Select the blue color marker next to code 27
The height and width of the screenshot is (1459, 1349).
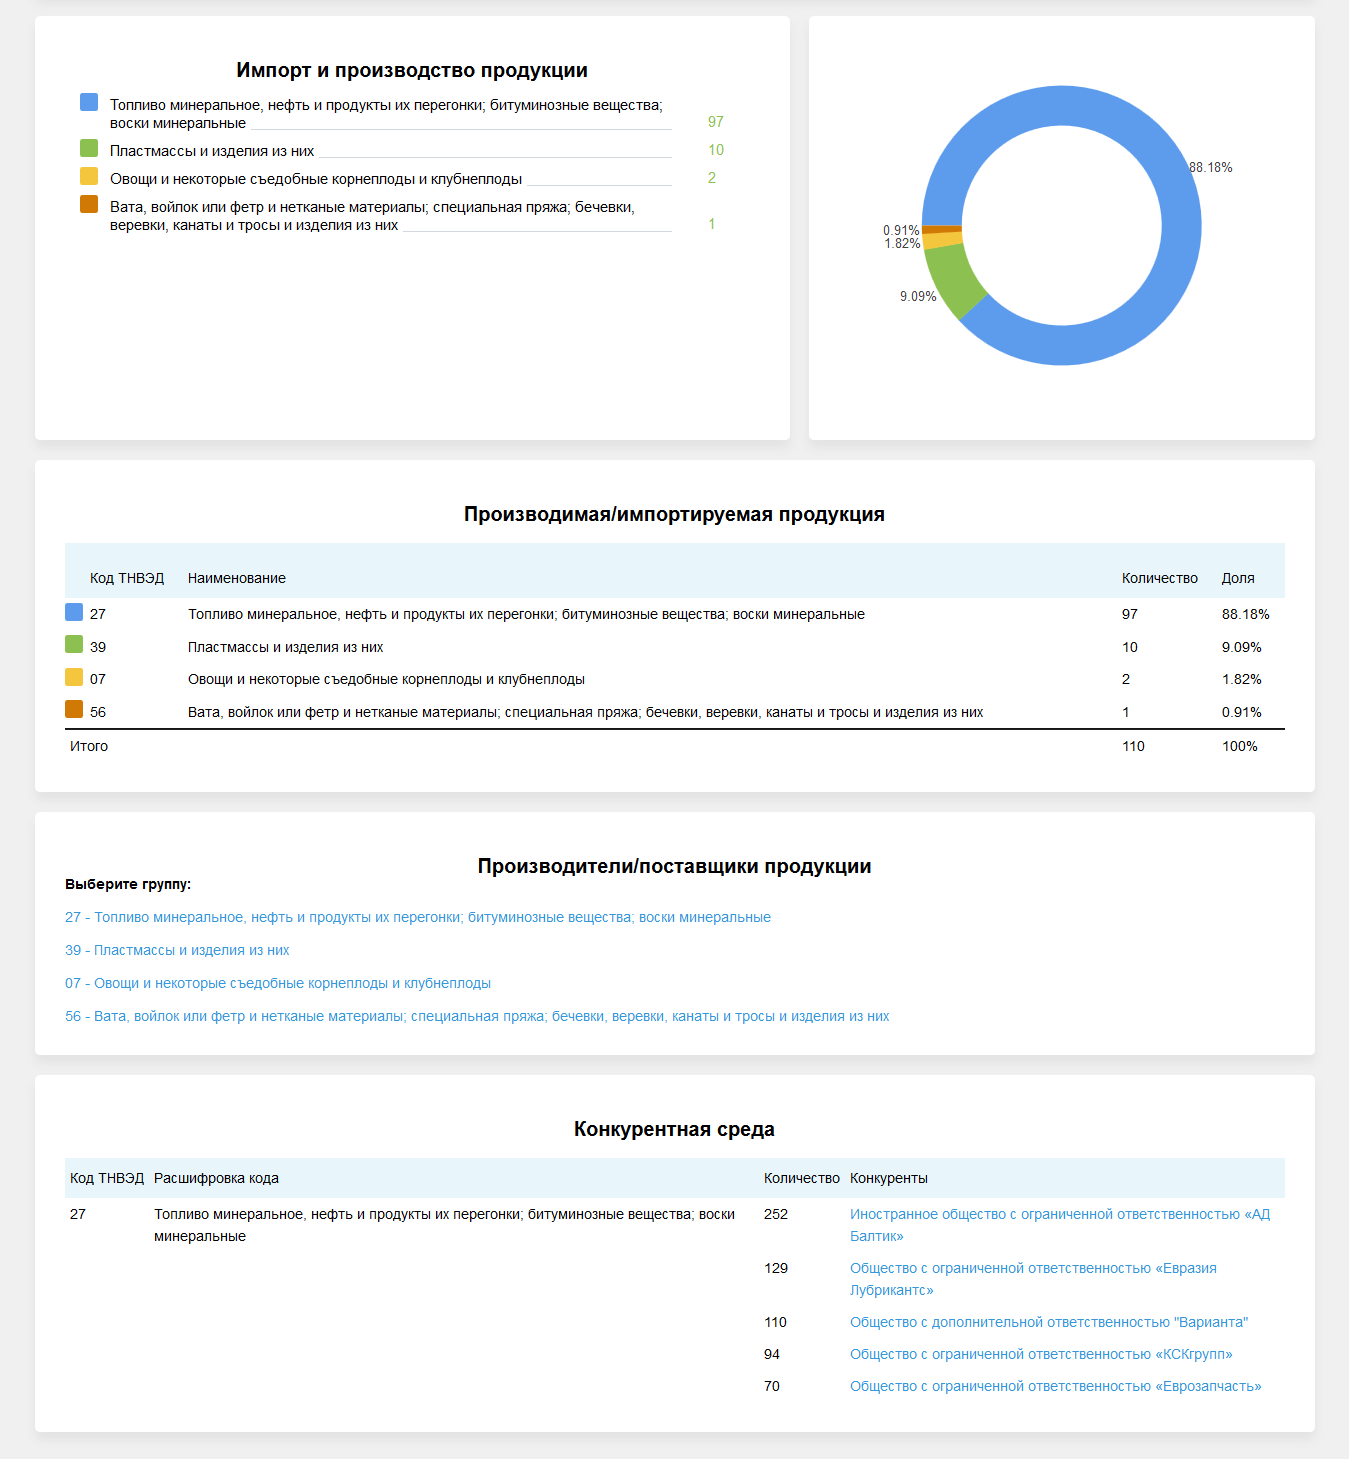pos(74,611)
